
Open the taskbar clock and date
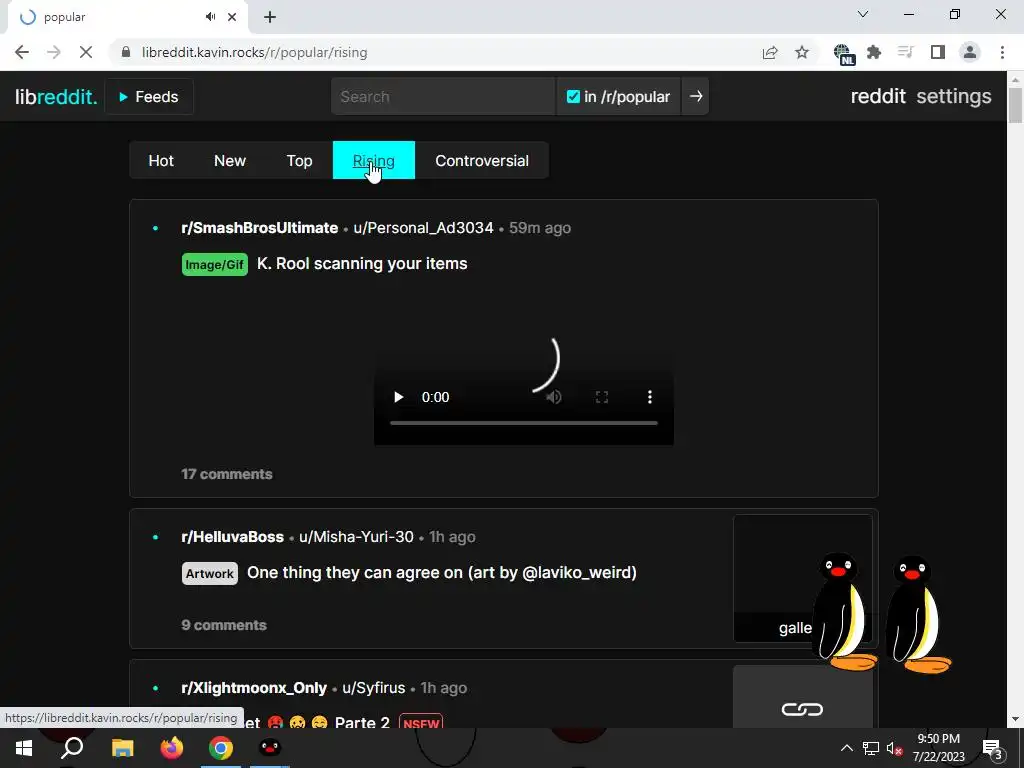pyautogui.click(x=938, y=748)
